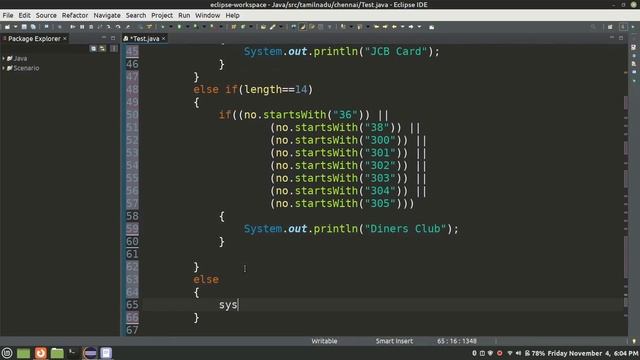640x360 pixels.
Task: Maximize the Package Explorer view
Action: [113, 38]
